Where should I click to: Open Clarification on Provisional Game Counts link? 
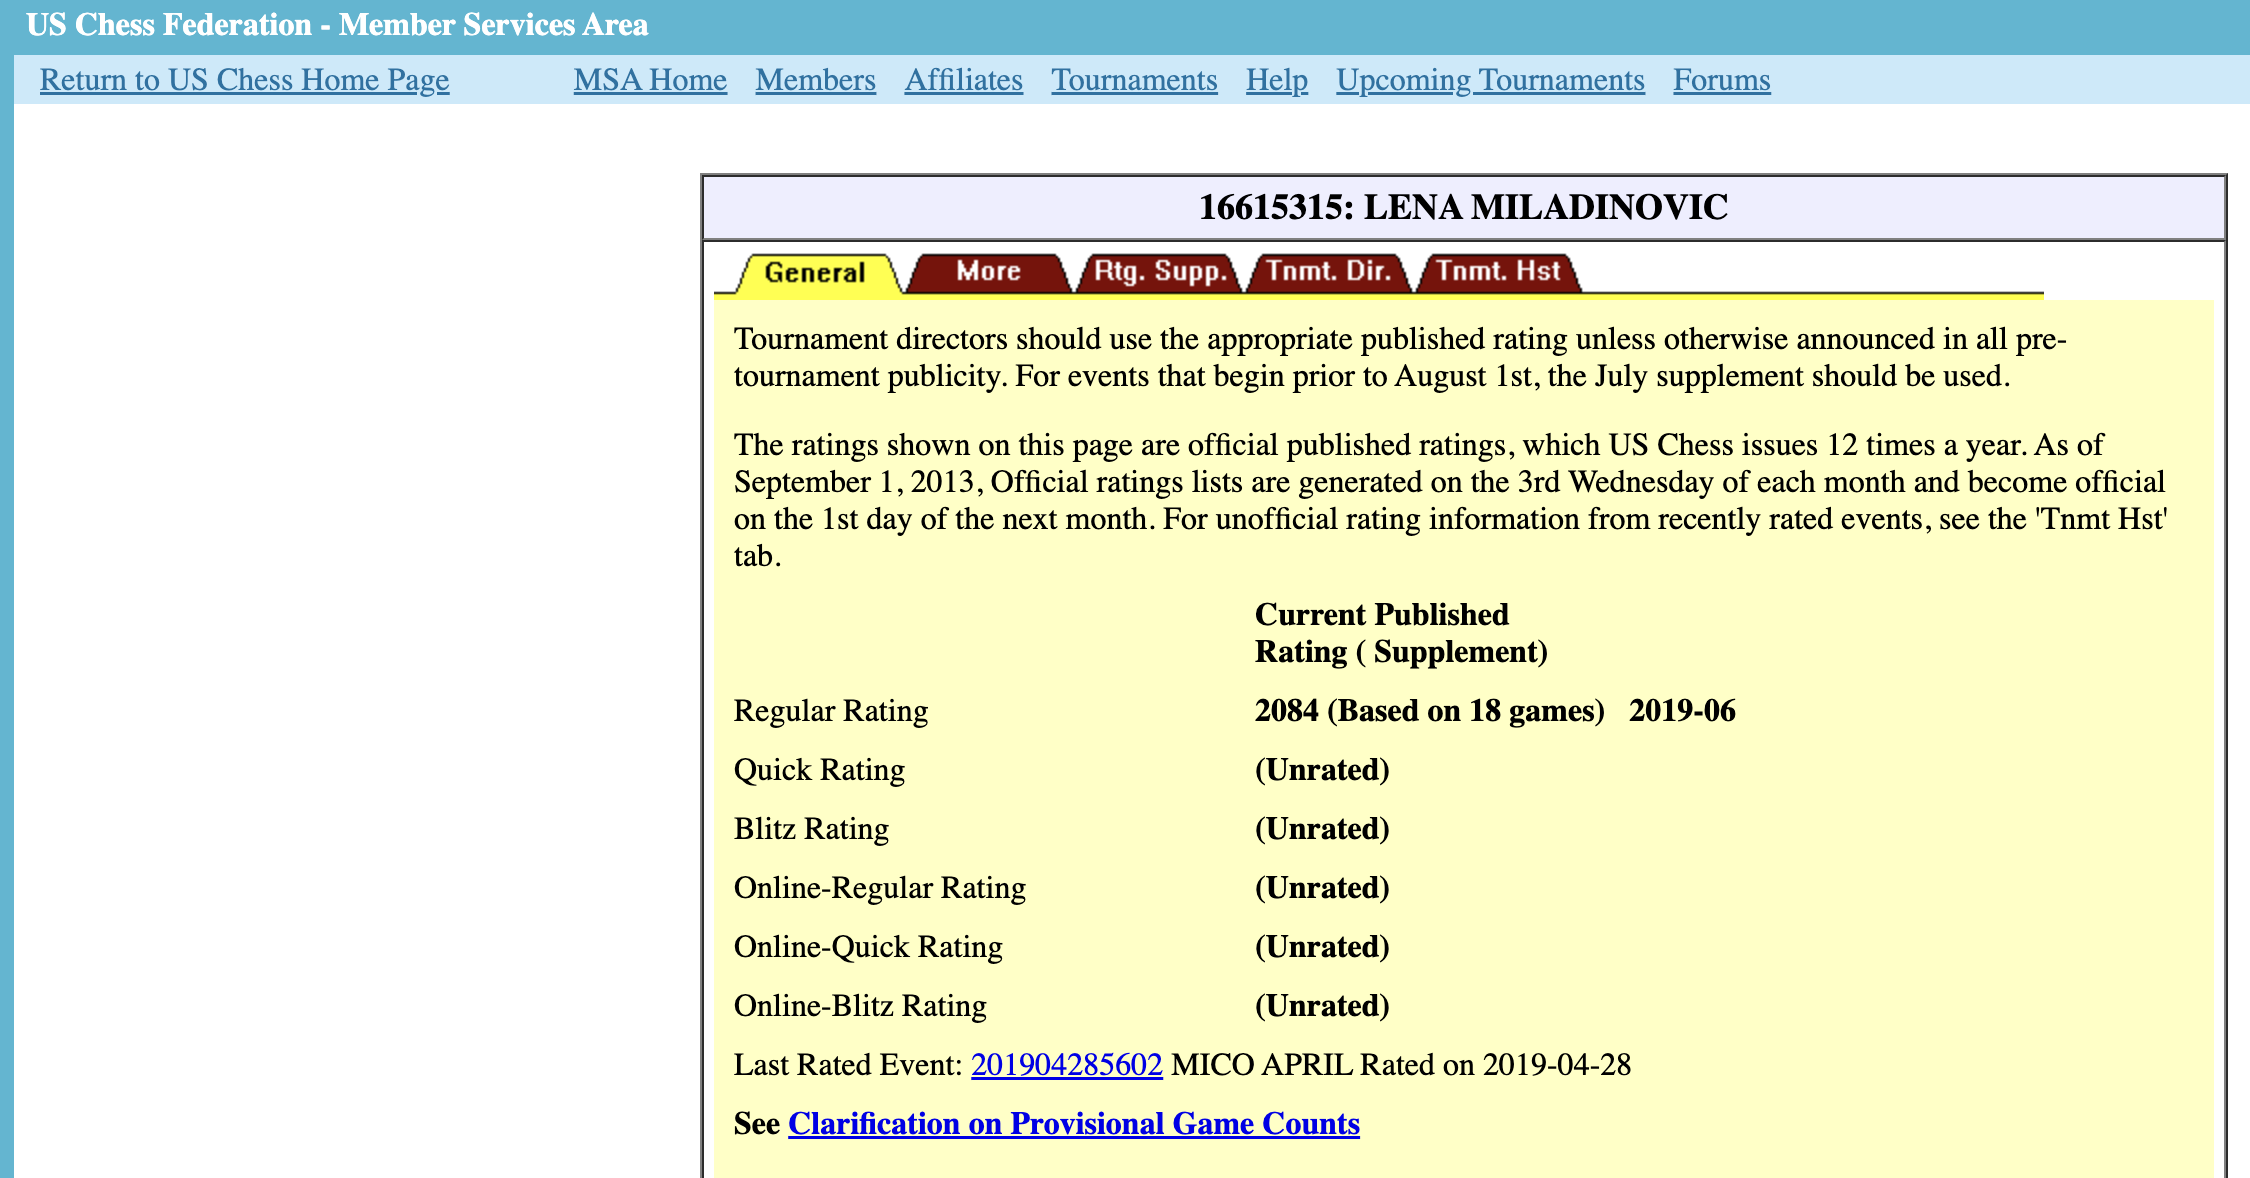1073,1124
